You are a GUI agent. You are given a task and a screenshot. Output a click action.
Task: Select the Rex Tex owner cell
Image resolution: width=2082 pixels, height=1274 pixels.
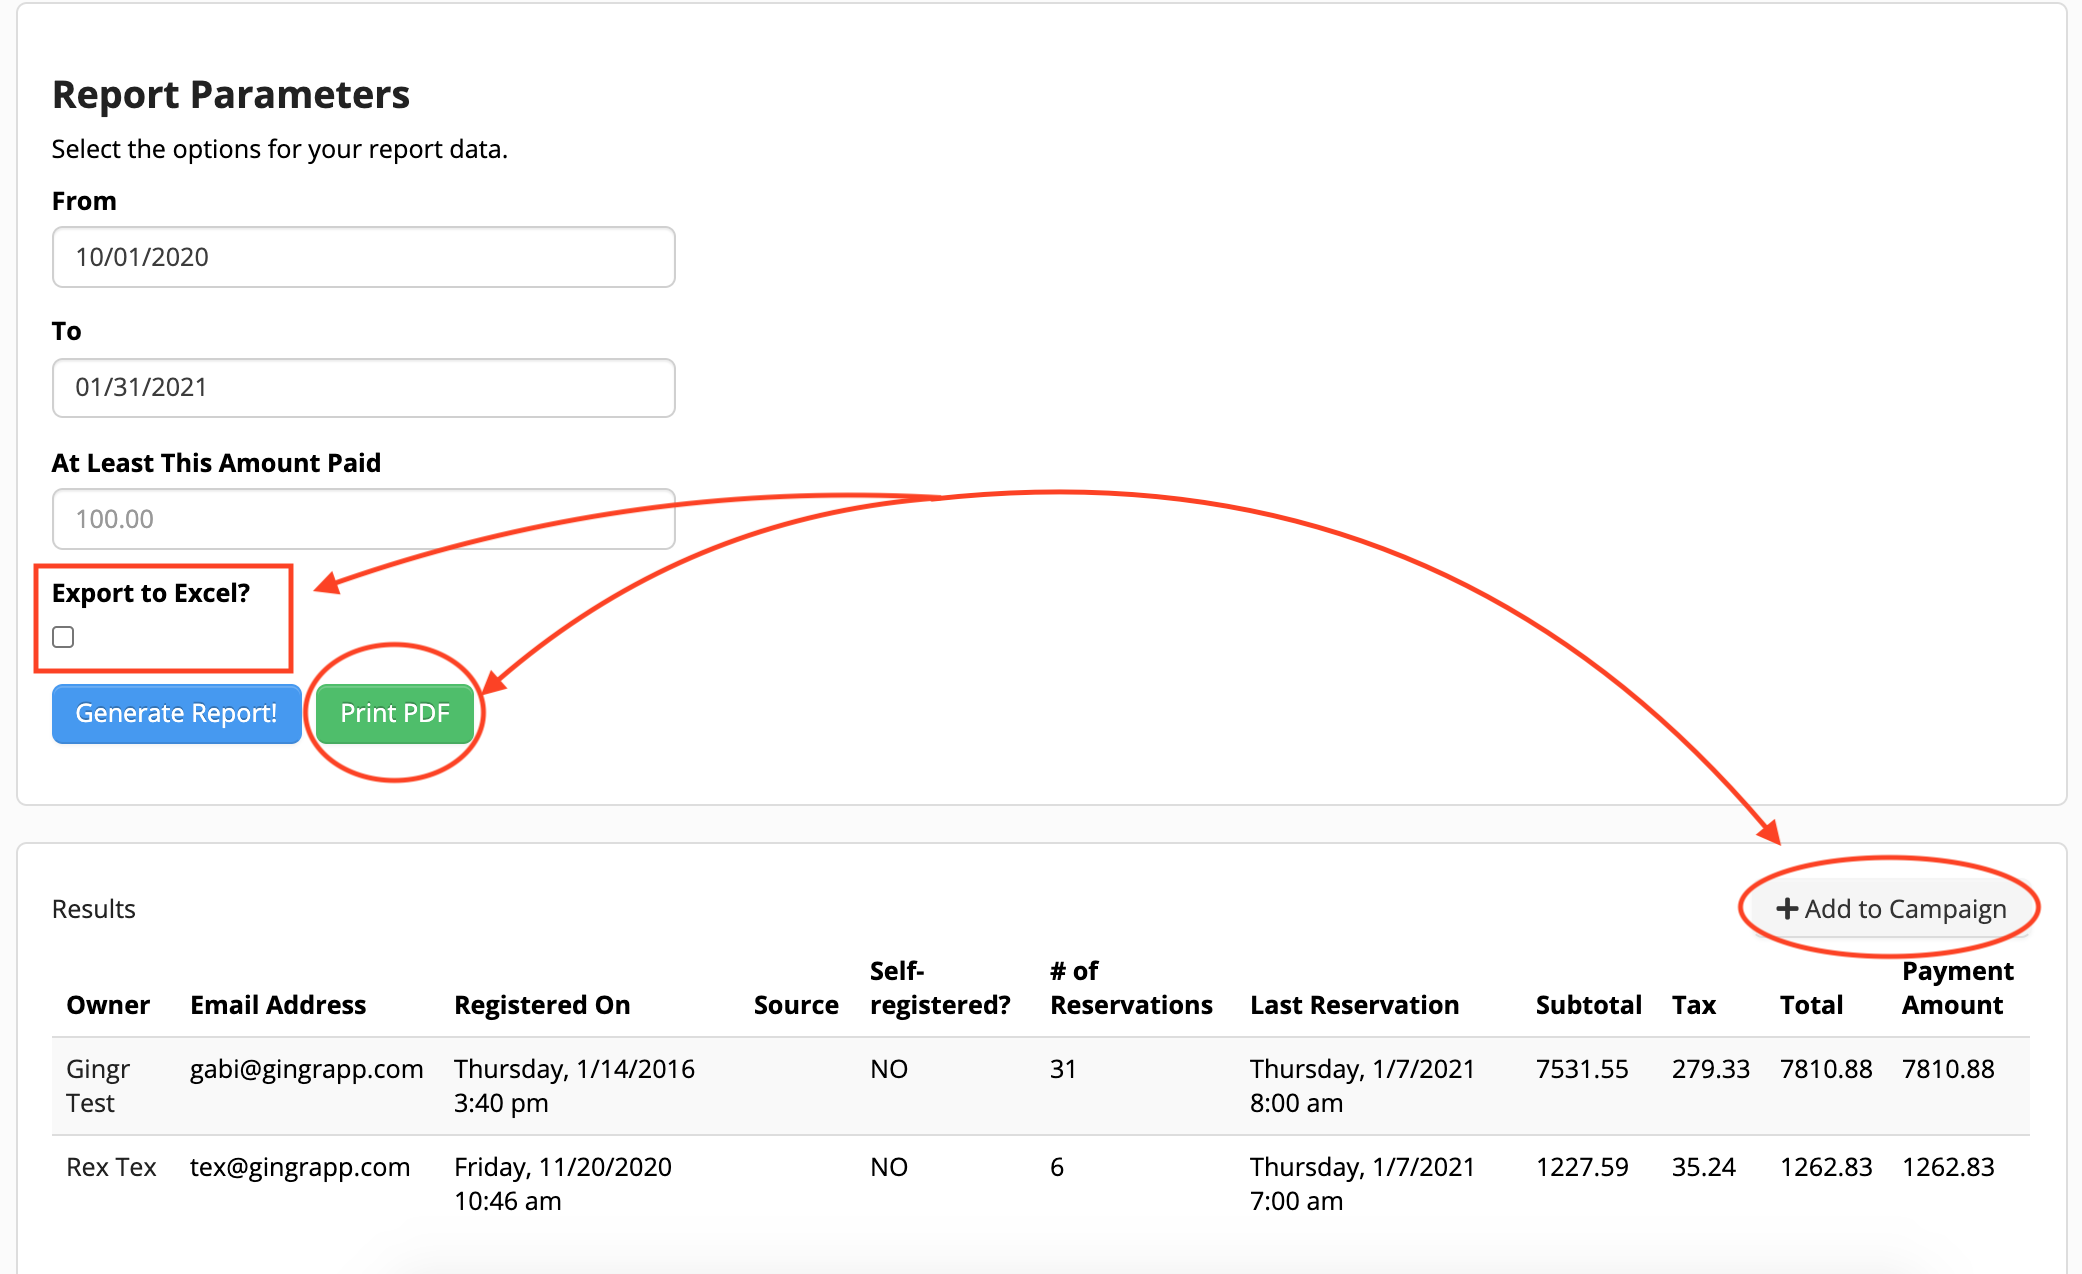click(x=111, y=1167)
